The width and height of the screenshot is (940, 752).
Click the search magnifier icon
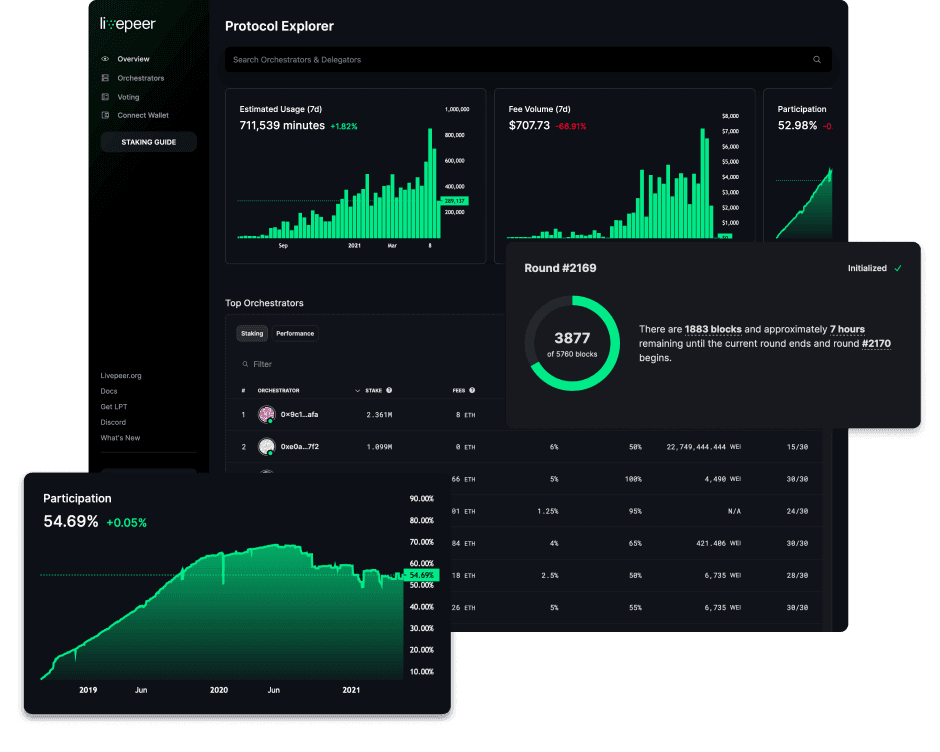[x=817, y=60]
